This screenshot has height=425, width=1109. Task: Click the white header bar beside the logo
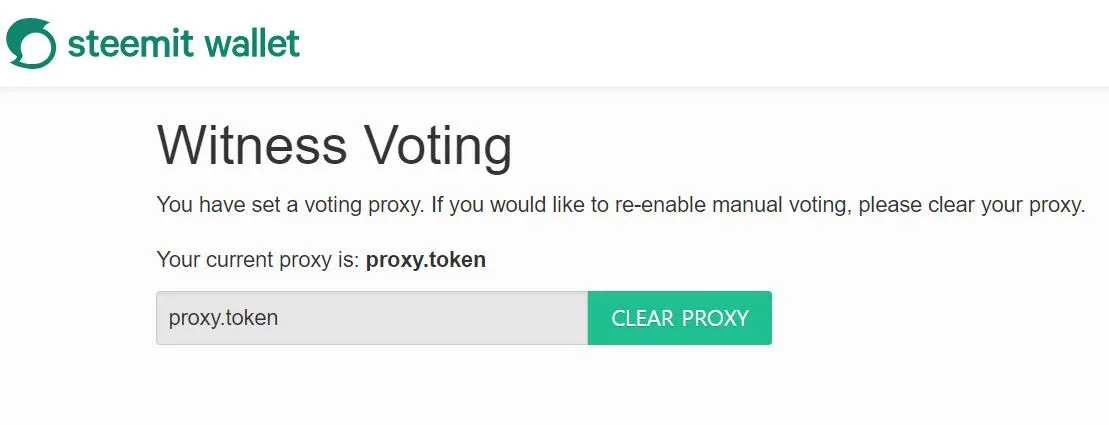click(700, 43)
